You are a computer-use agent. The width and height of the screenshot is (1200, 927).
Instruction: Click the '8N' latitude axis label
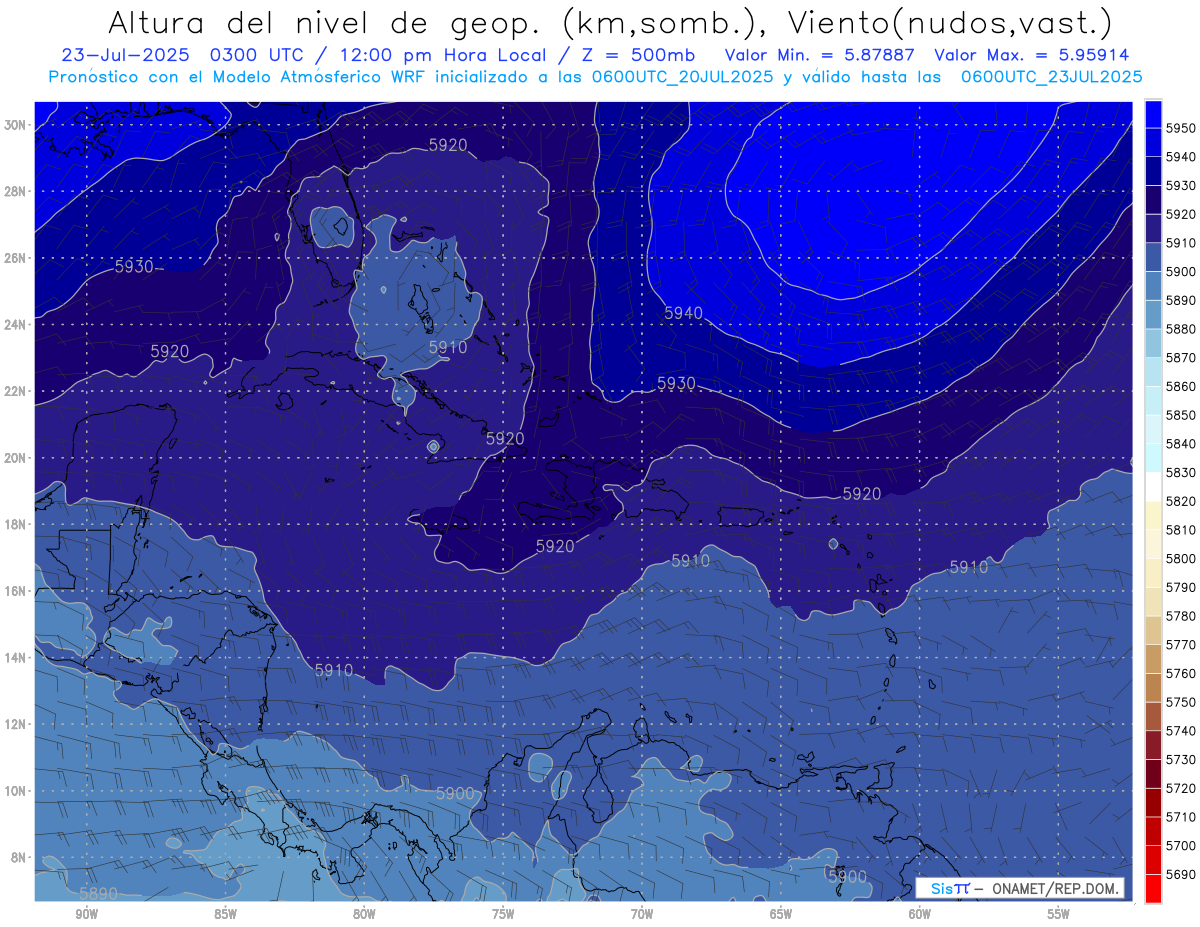[x=20, y=858]
